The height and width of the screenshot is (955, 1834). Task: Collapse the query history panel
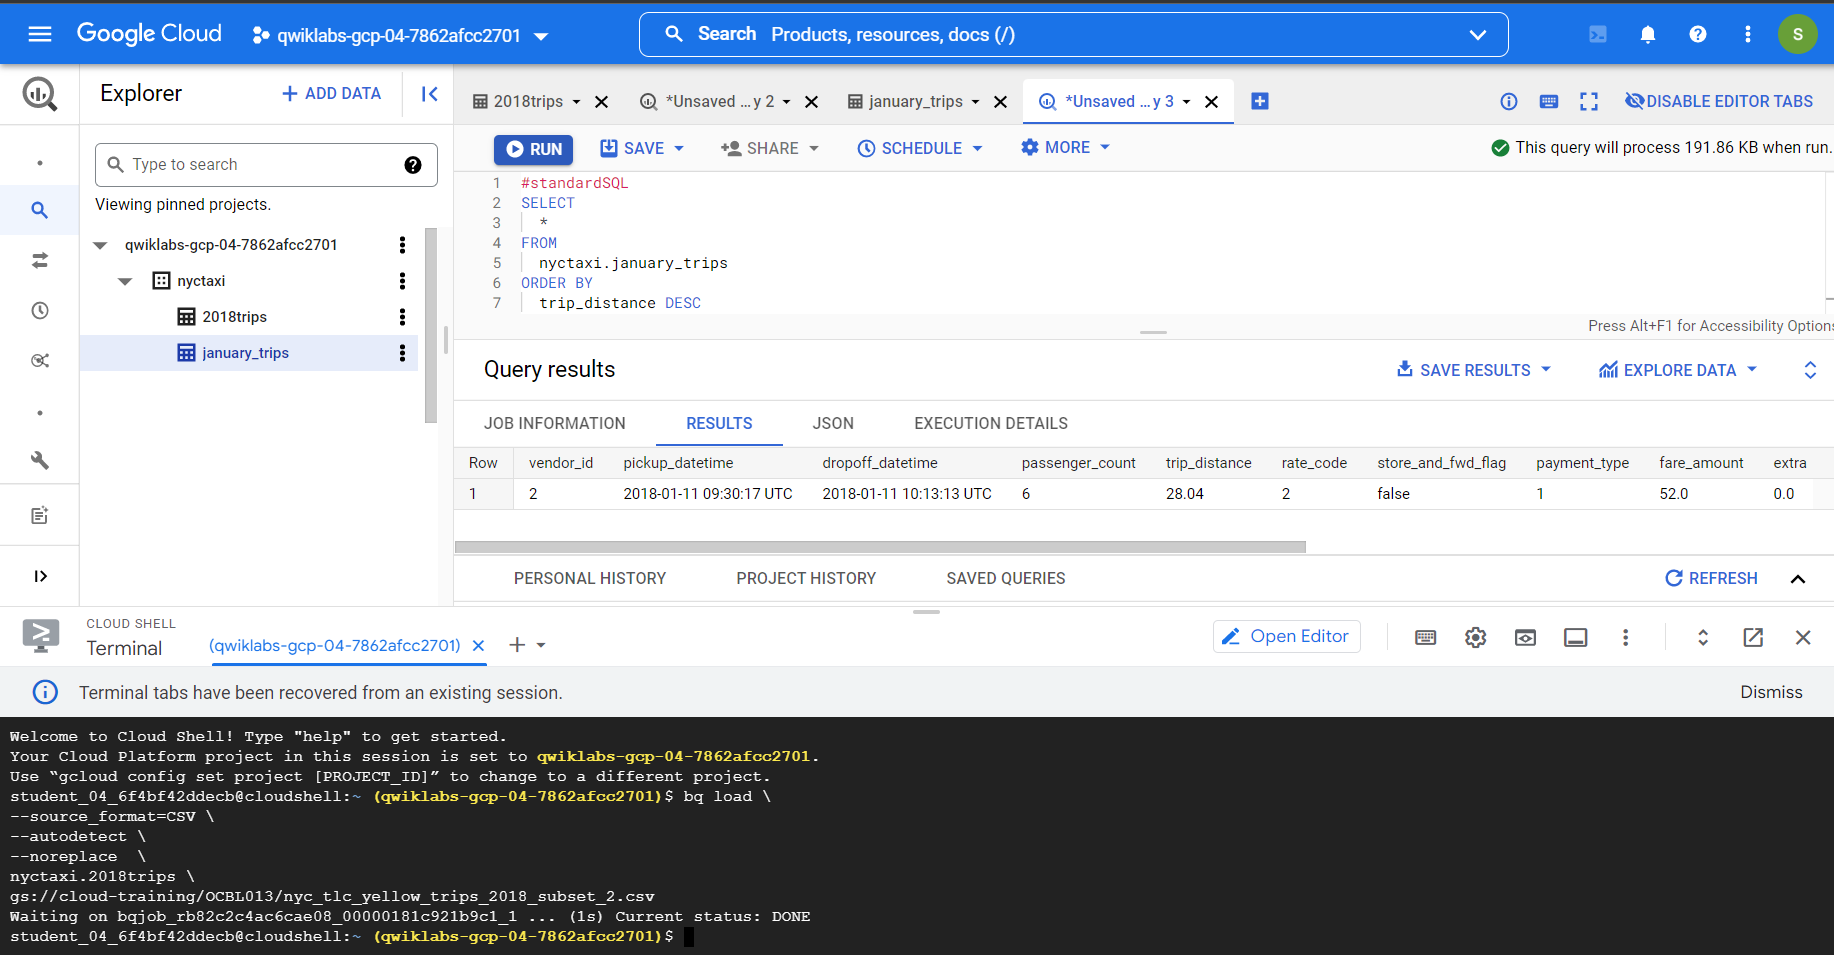[1798, 579]
